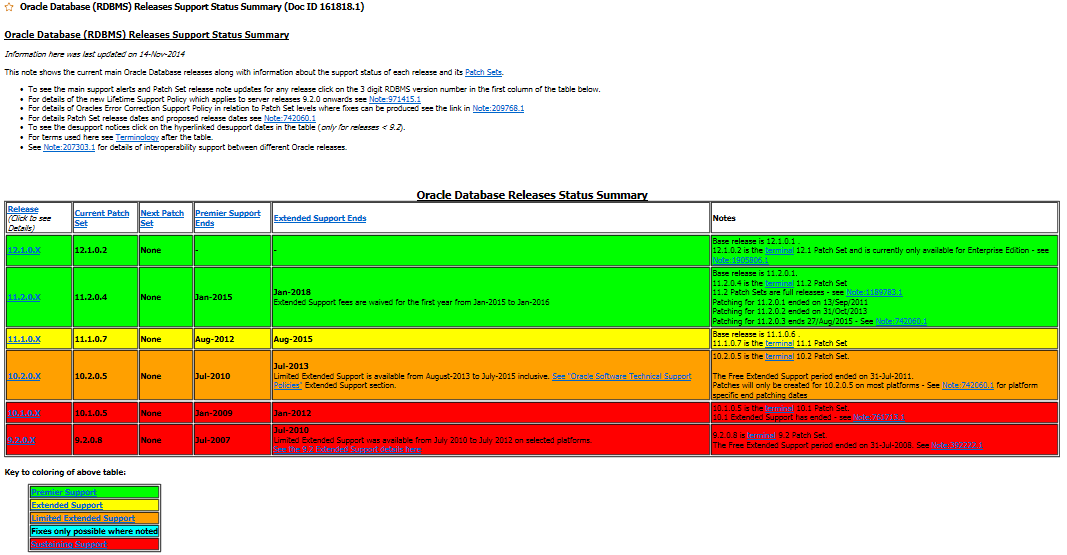Open Note:1905806.1 in 12.1 notes
This screenshot has width=1067, height=555.
[x=740, y=260]
